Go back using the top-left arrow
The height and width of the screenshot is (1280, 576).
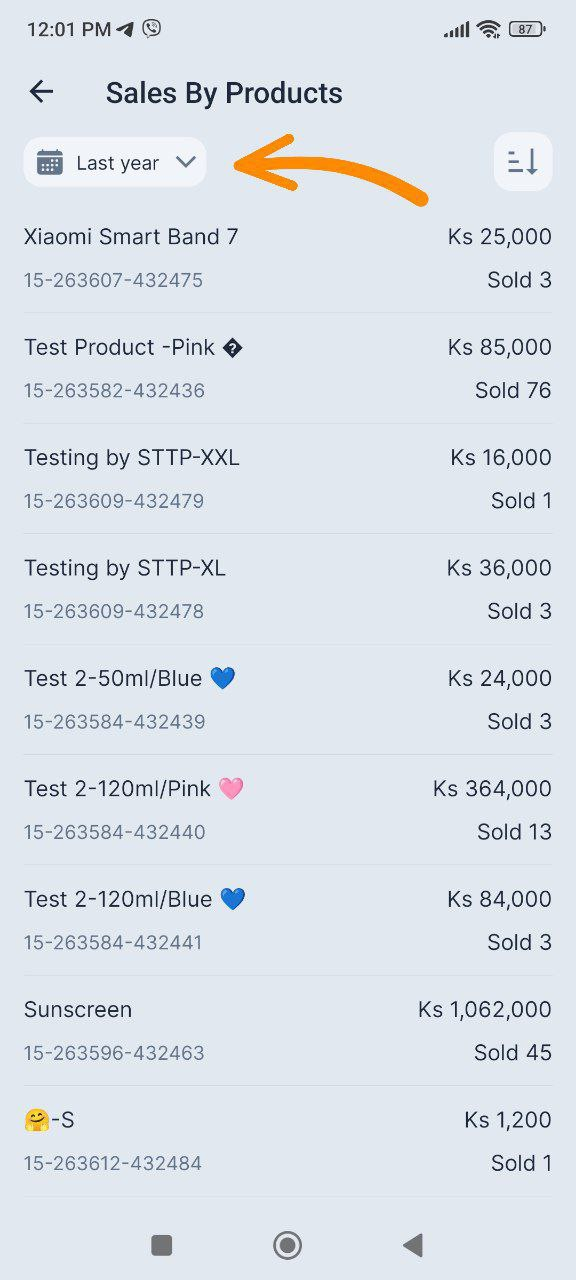pos(41,92)
